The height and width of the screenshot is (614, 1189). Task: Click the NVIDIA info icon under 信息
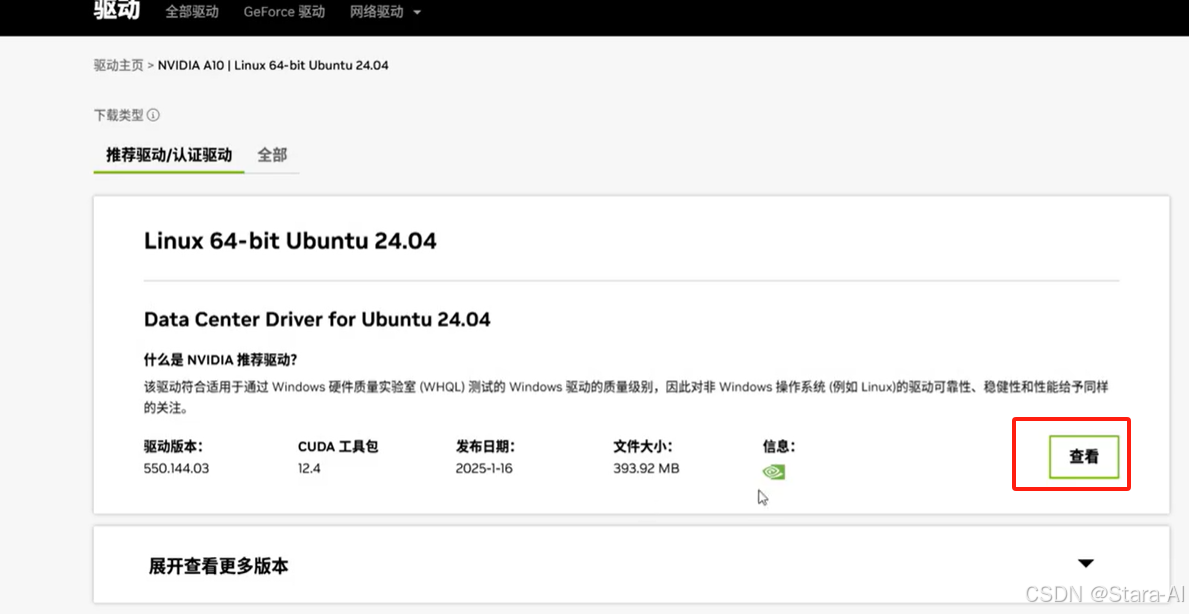coord(773,472)
